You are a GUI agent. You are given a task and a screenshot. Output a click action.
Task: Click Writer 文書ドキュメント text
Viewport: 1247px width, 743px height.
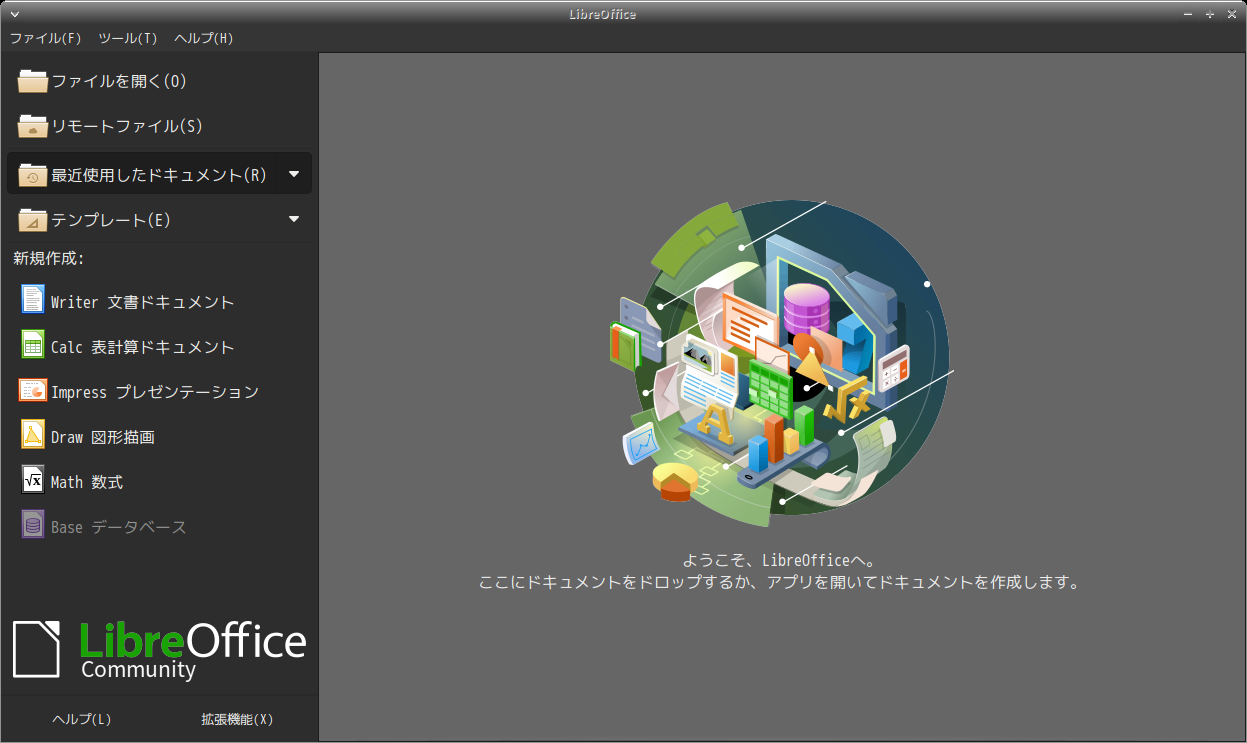(143, 302)
